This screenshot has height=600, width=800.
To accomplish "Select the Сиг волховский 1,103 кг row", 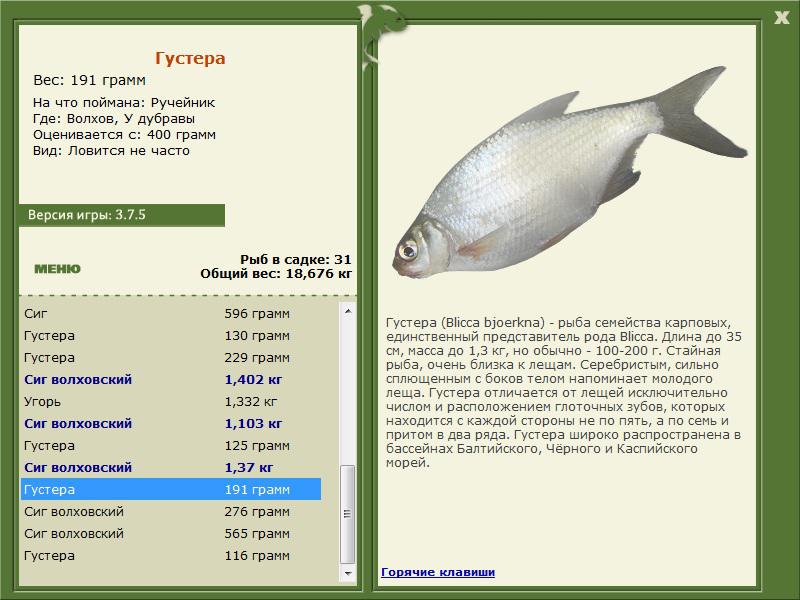I will (170, 423).
